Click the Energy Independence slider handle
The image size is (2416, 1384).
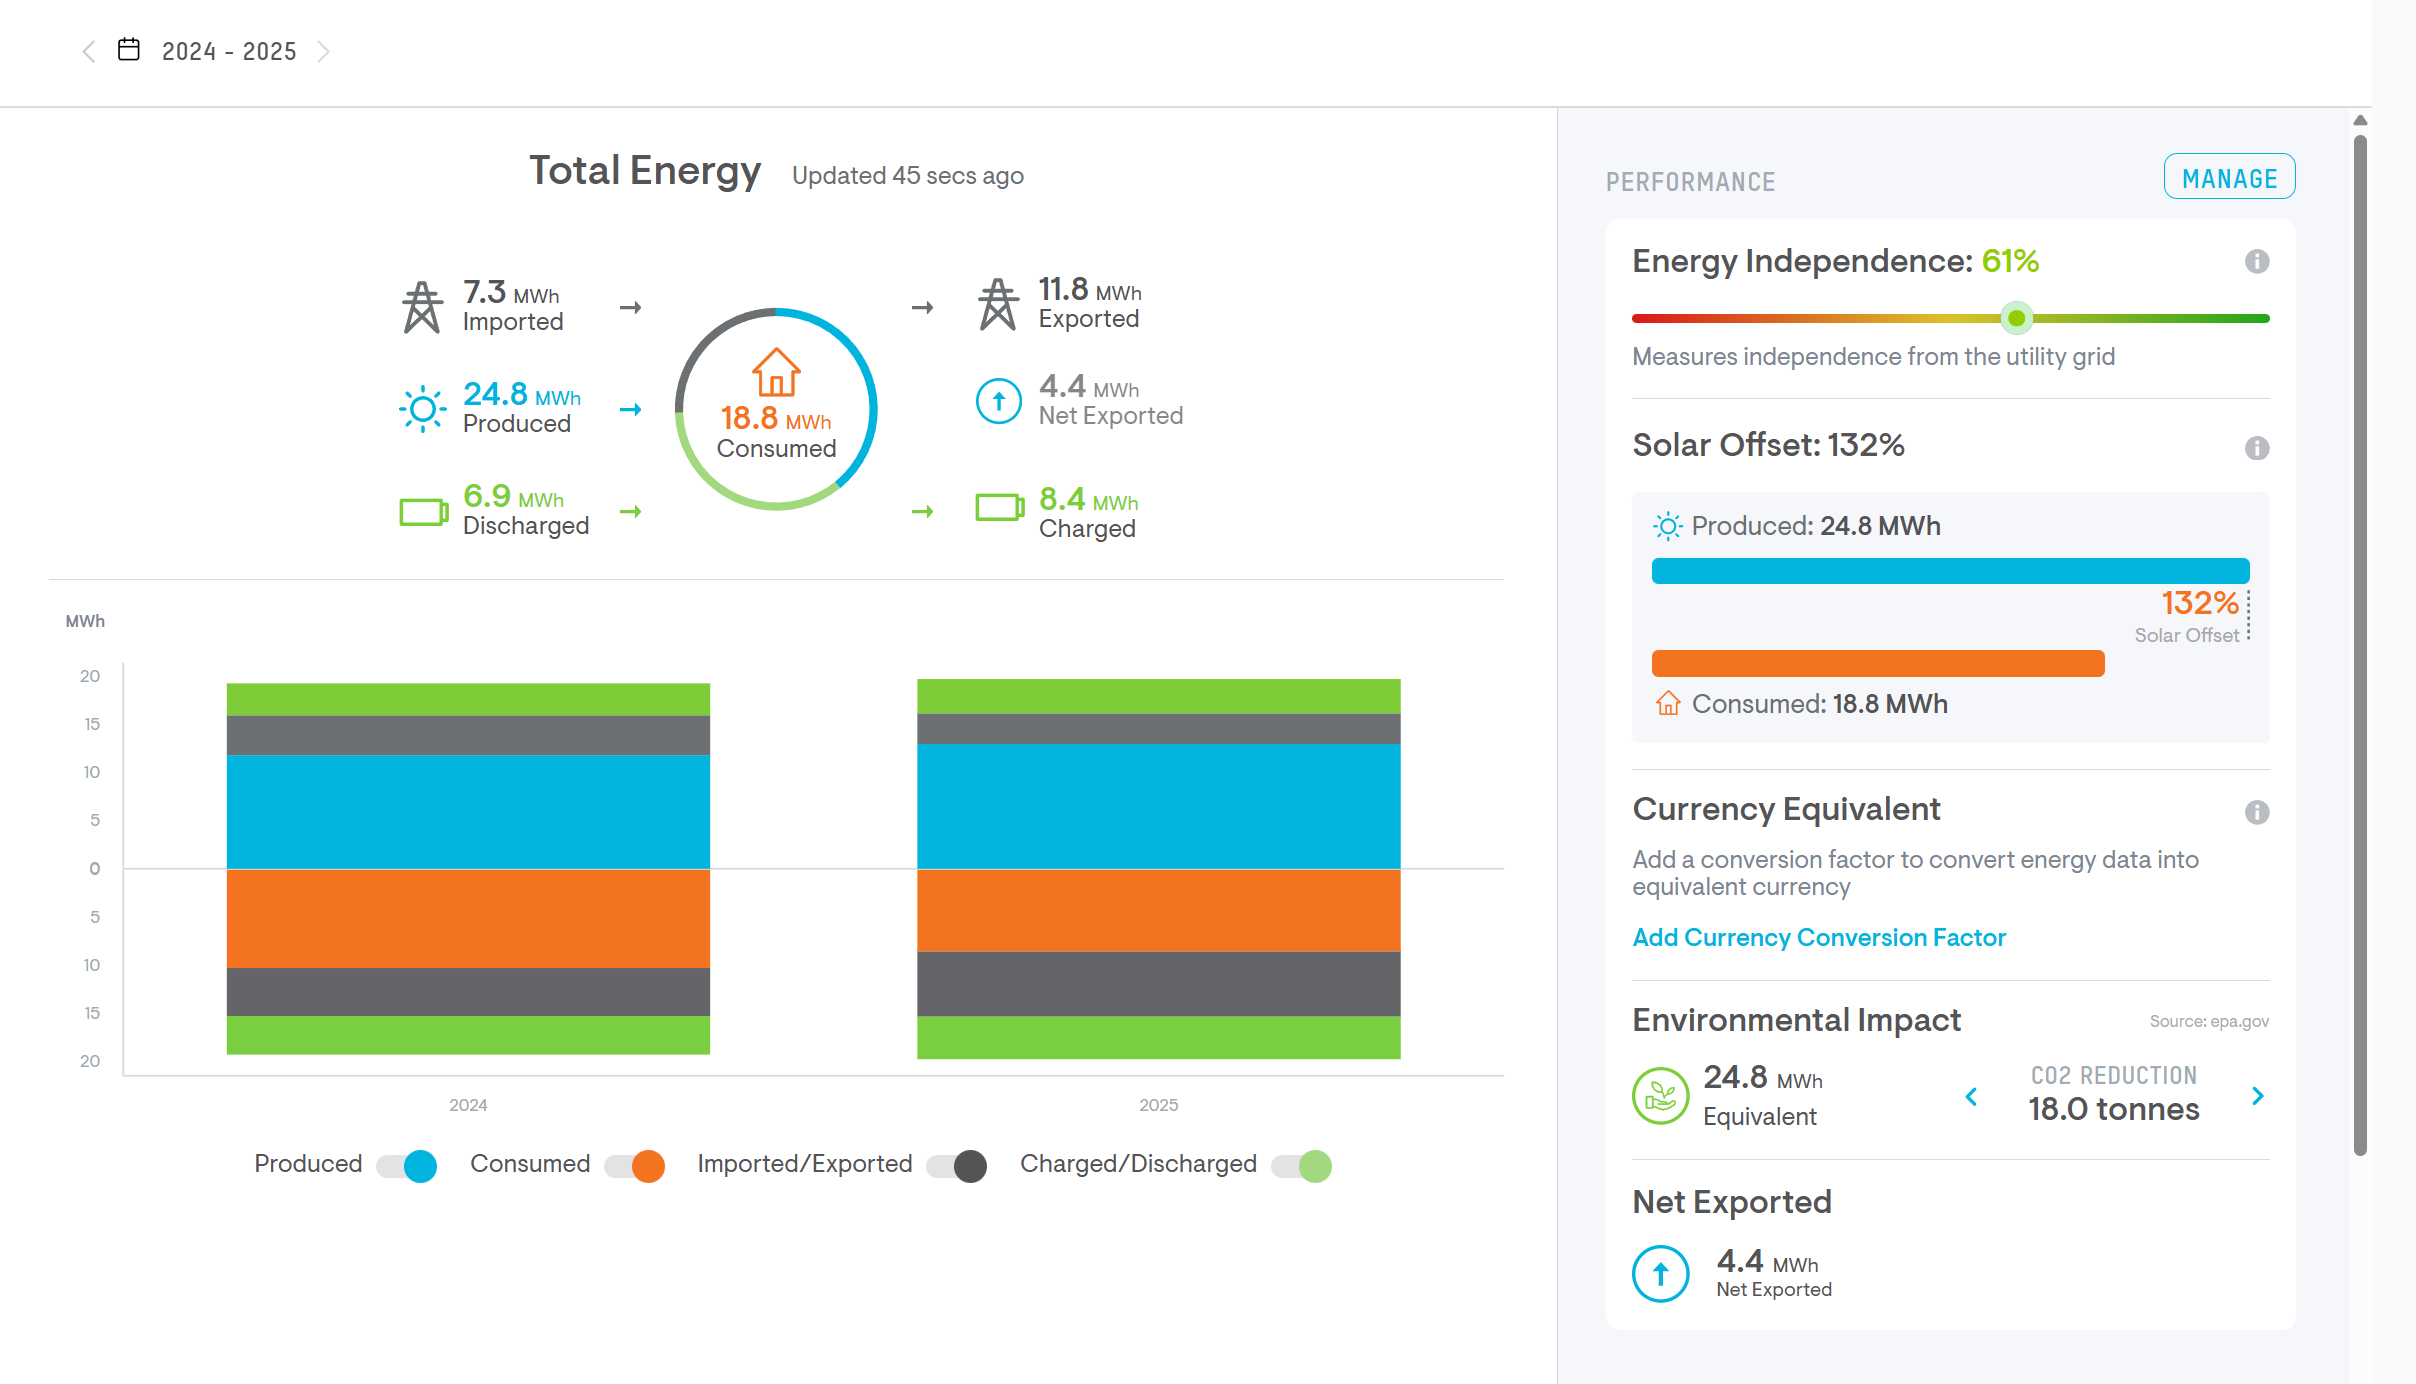pyautogui.click(x=2017, y=318)
